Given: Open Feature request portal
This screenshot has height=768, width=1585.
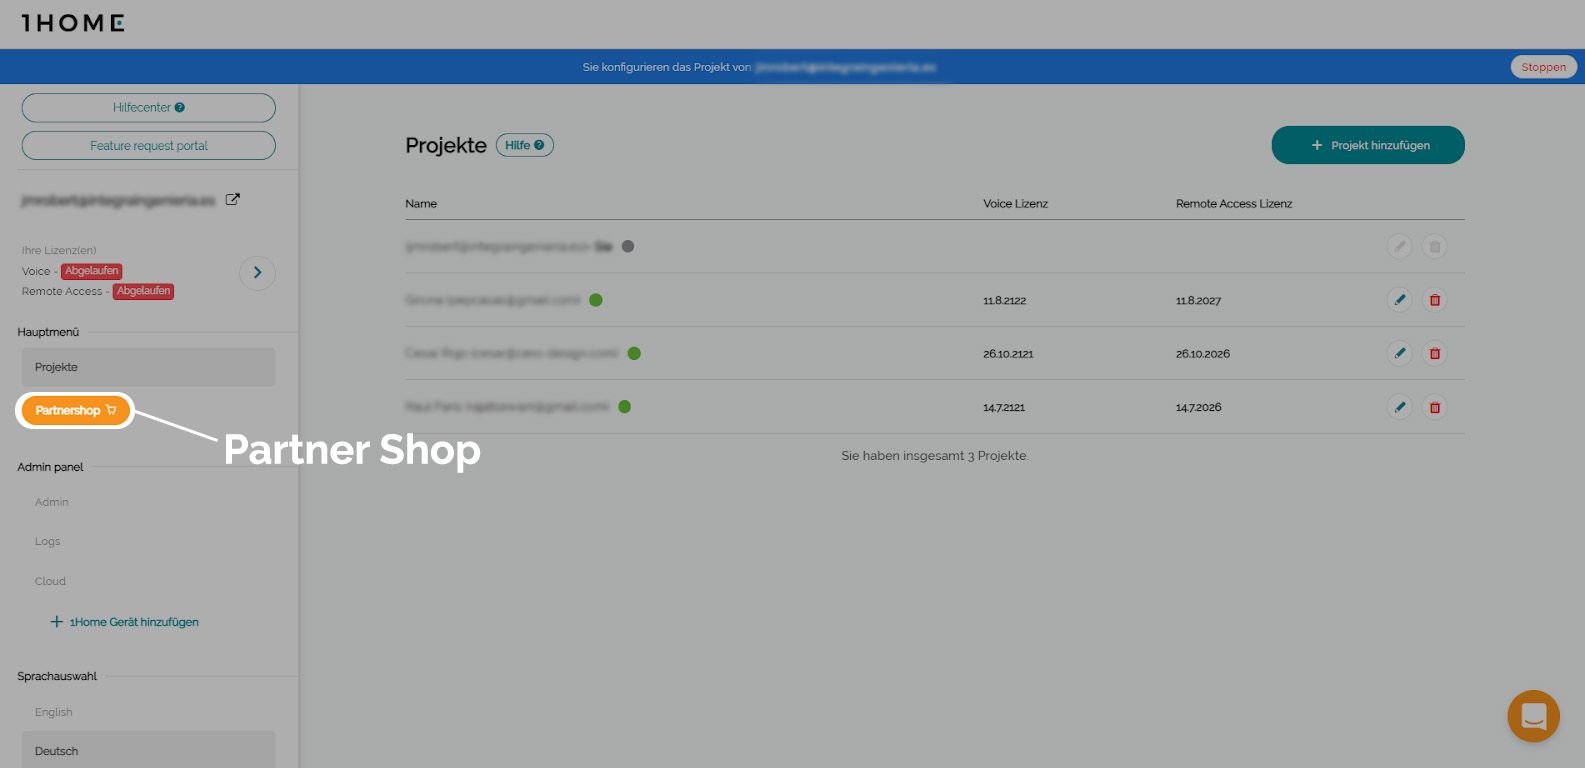Looking at the screenshot, I should coord(148,145).
